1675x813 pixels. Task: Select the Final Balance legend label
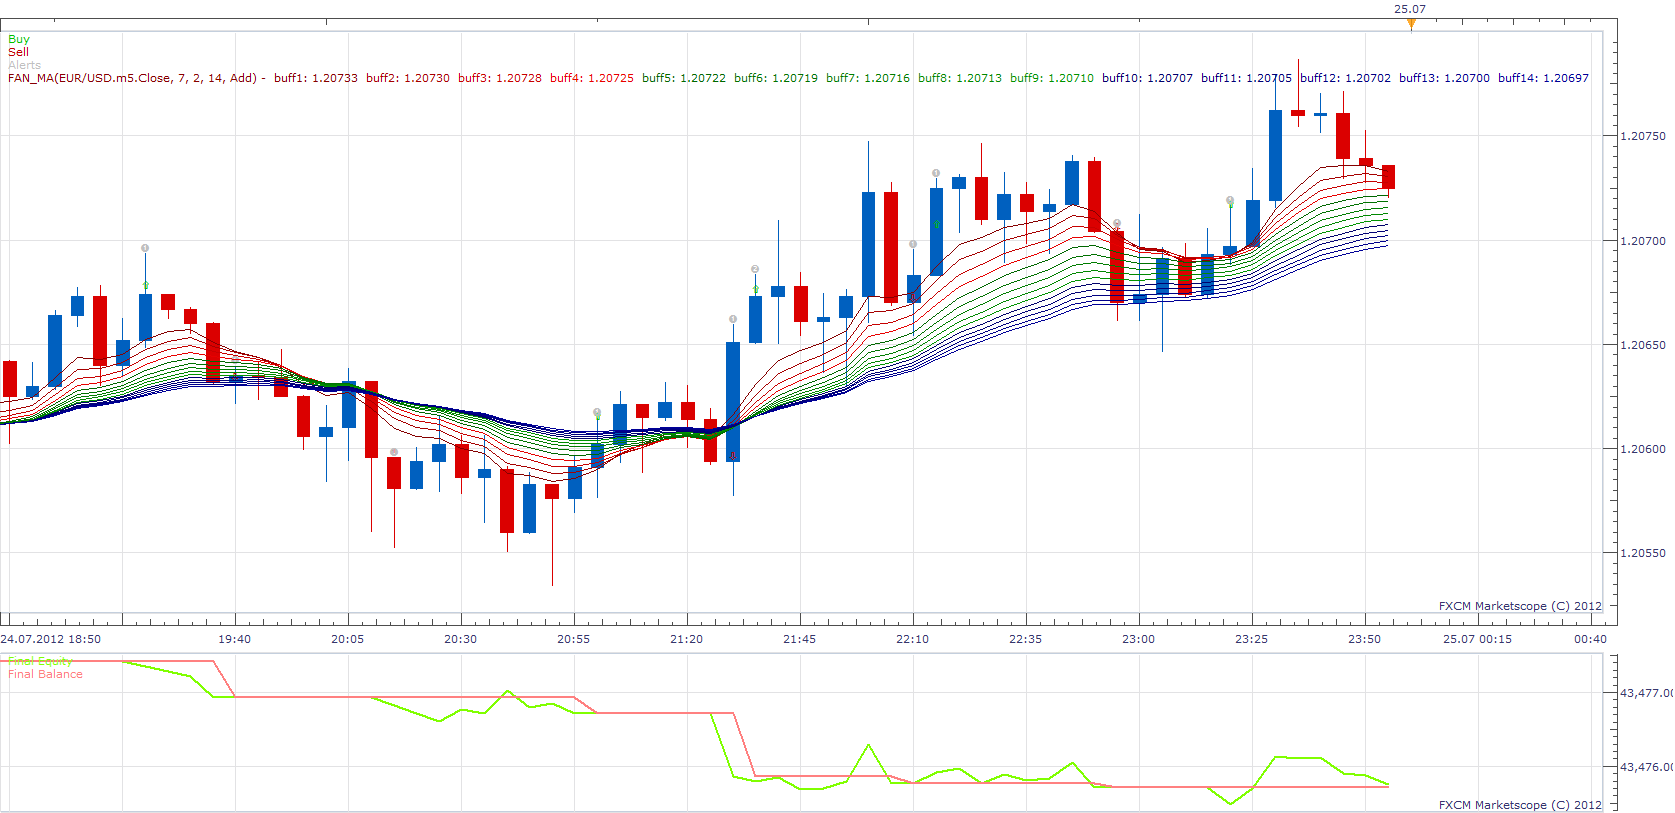pyautogui.click(x=46, y=674)
